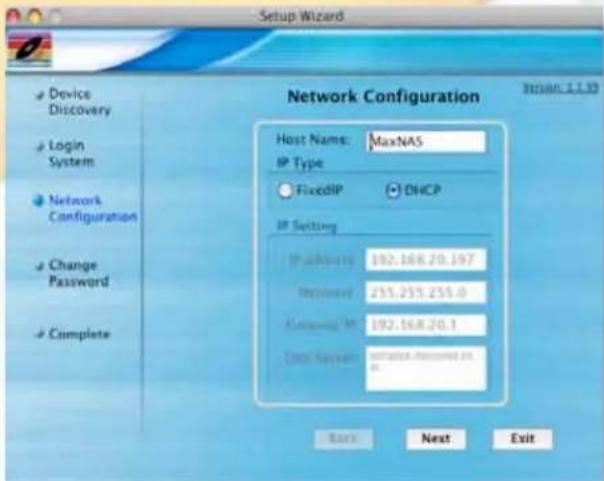Click the Setup Wizard window title
604x481 pixels.
coord(301,16)
